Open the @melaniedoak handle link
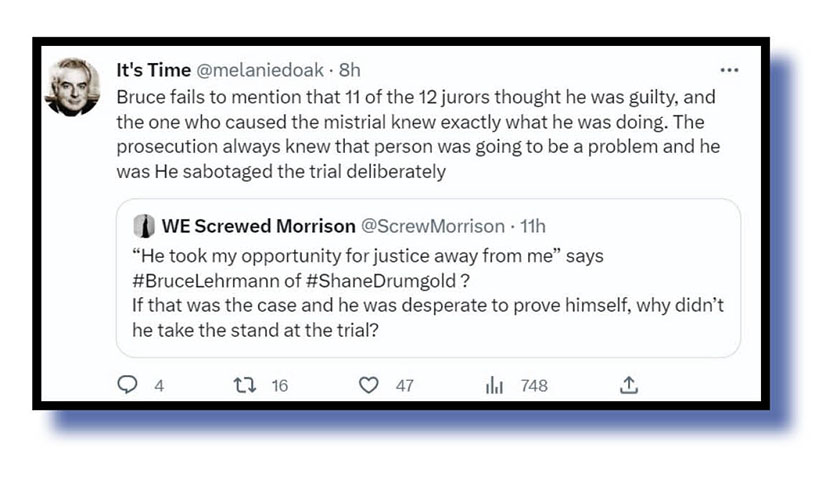This screenshot has height=478, width=822. tap(258, 70)
